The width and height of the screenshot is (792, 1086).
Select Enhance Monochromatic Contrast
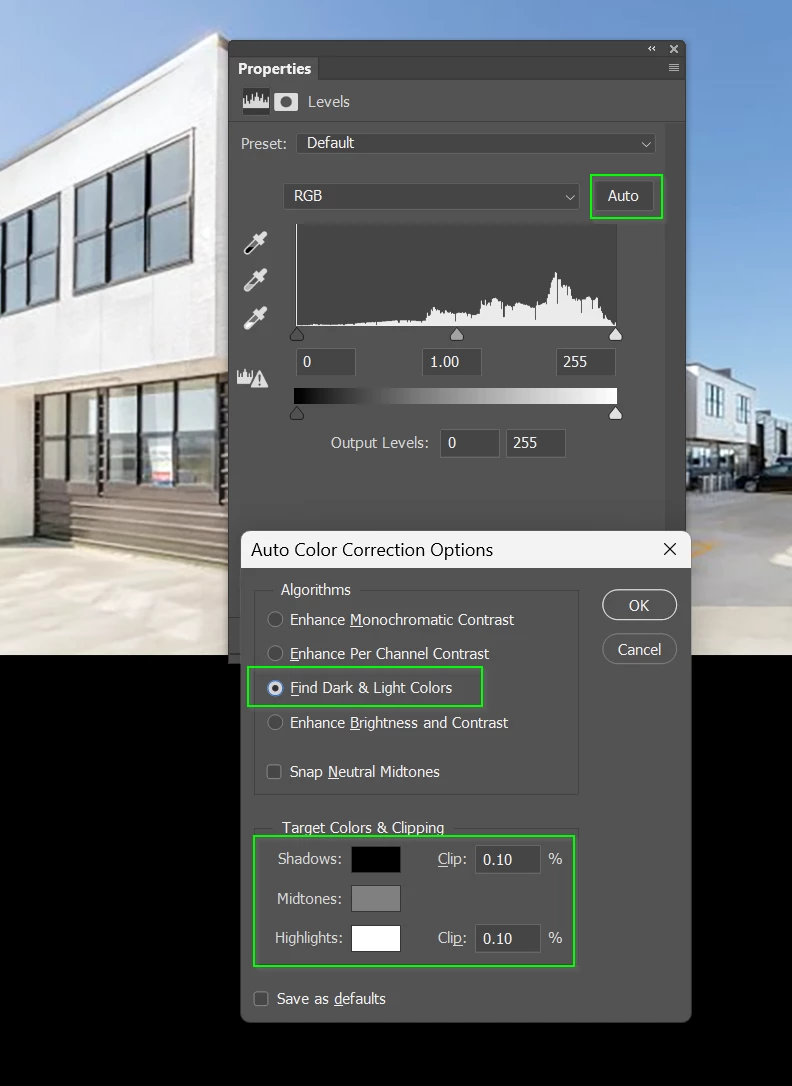tap(391, 620)
